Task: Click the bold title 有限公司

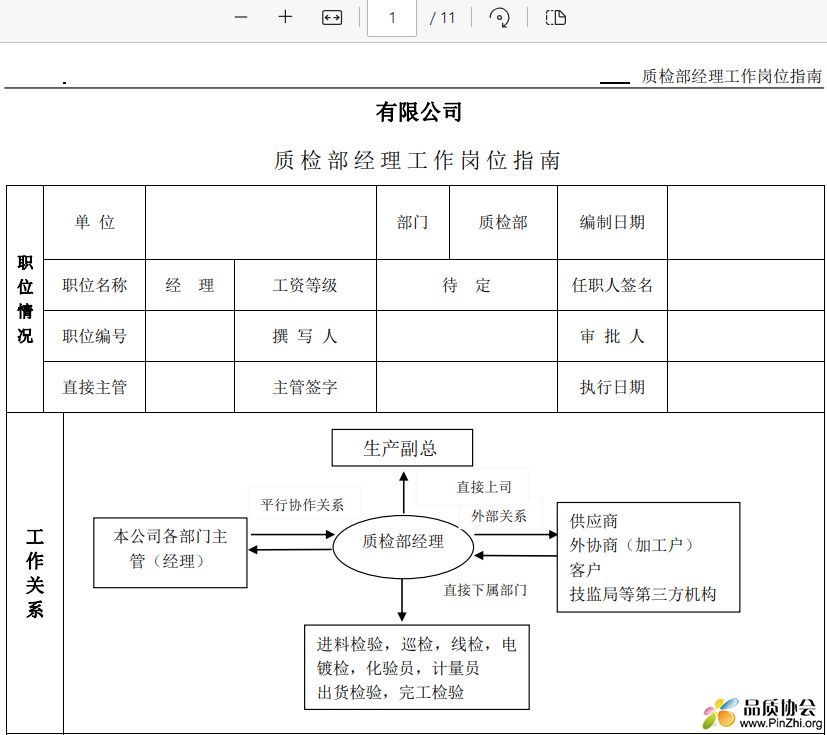Action: 419,112
